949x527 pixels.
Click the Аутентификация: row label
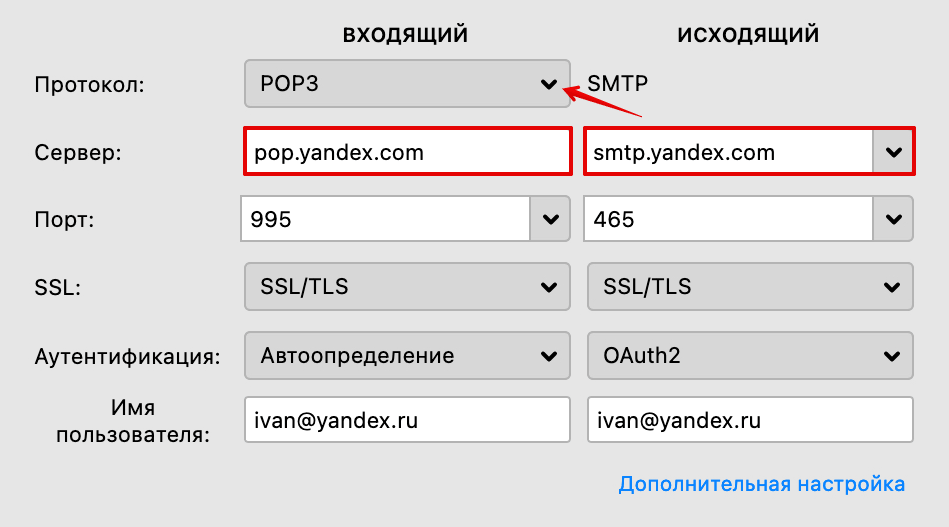(x=127, y=356)
